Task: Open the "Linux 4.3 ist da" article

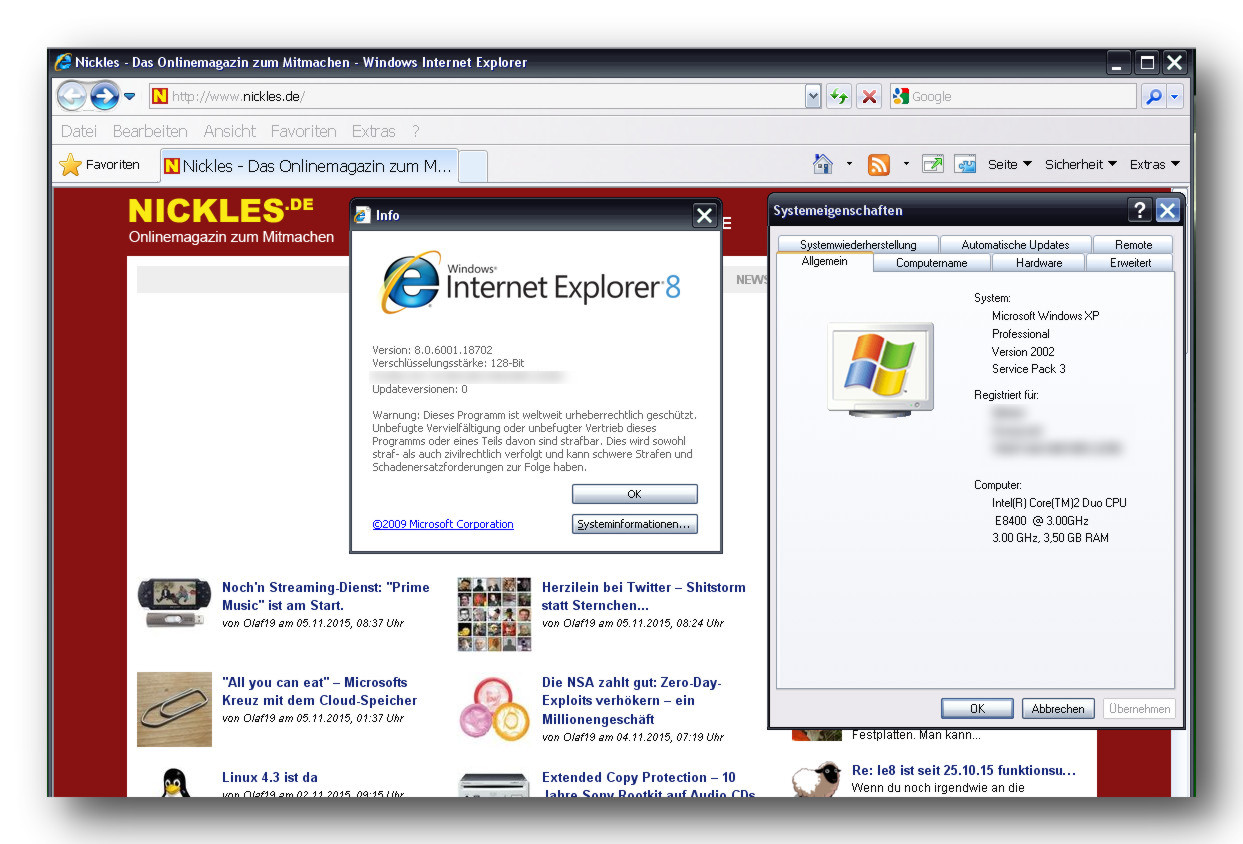Action: click(x=270, y=777)
